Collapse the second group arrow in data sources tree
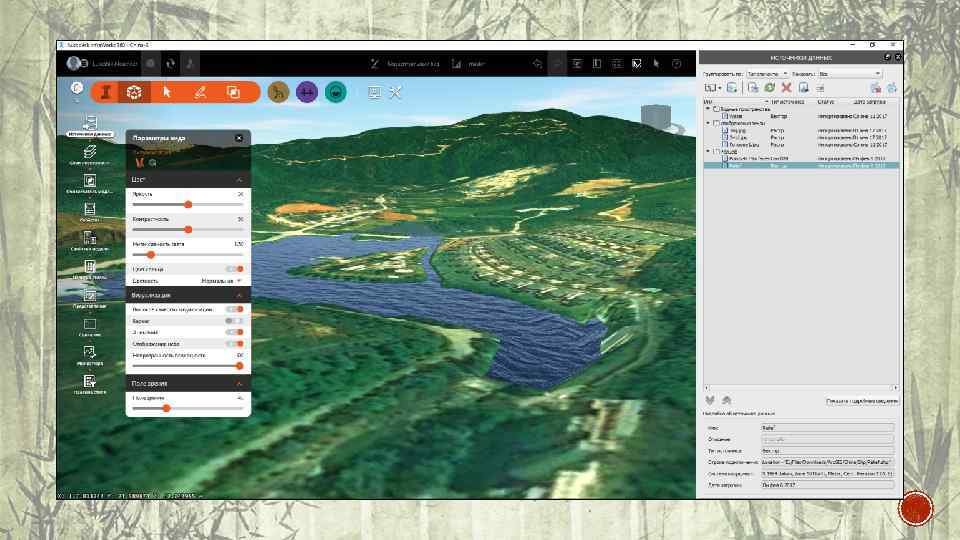Screen dimensions: 960x540 pyautogui.click(x=708, y=123)
